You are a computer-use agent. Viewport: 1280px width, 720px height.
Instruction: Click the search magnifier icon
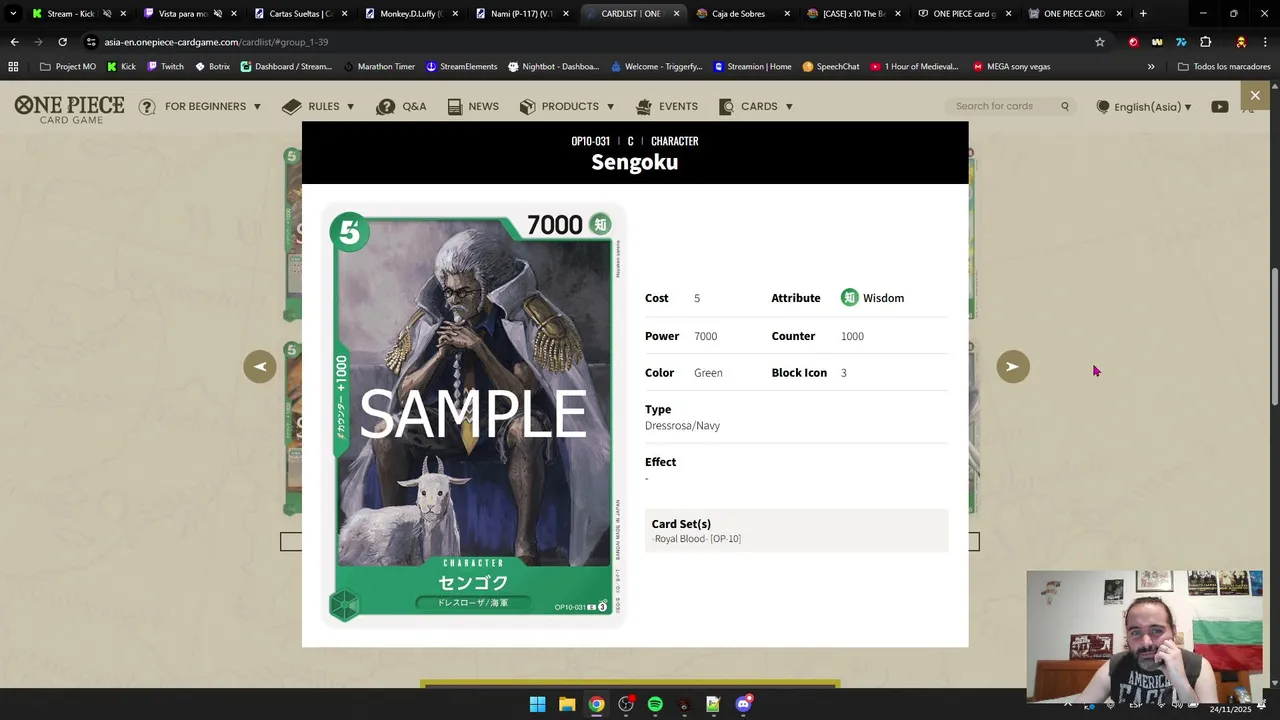click(x=1065, y=106)
